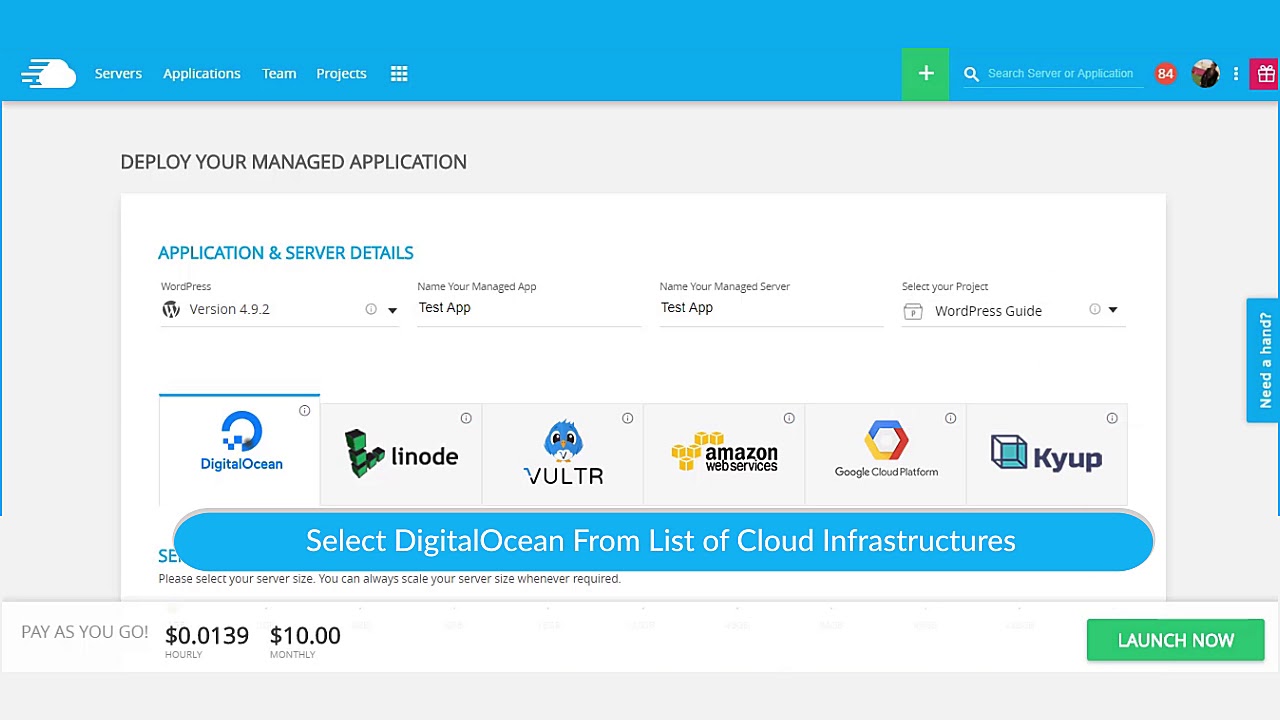The width and height of the screenshot is (1280, 720).
Task: Open the Servers menu
Action: pos(118,73)
